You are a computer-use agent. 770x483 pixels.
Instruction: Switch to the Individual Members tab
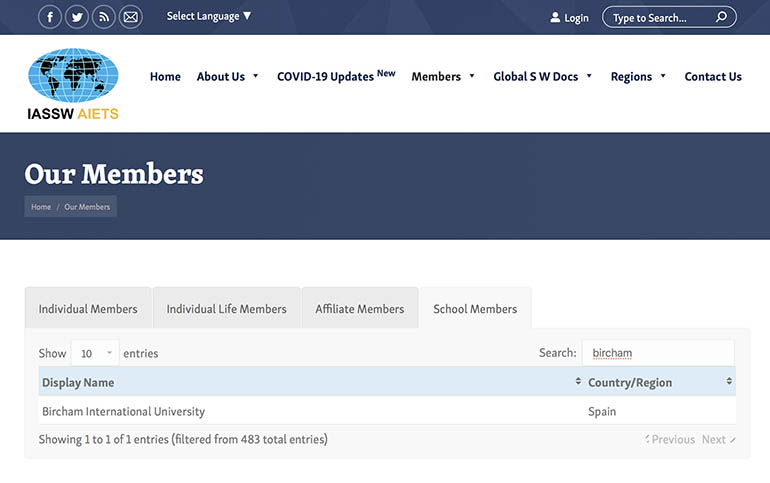point(88,308)
